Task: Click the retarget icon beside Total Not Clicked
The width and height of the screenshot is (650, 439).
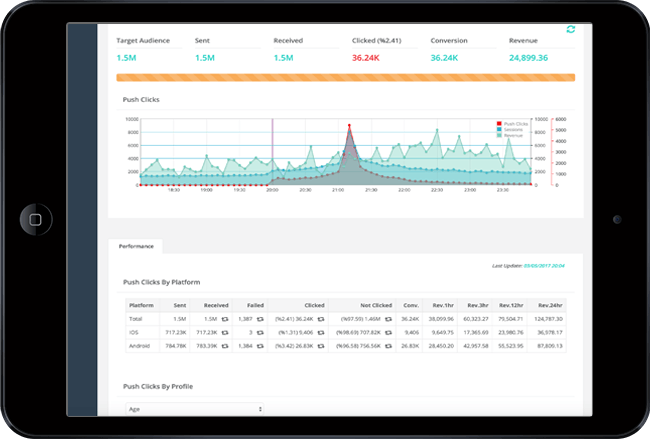Action: pos(388,319)
